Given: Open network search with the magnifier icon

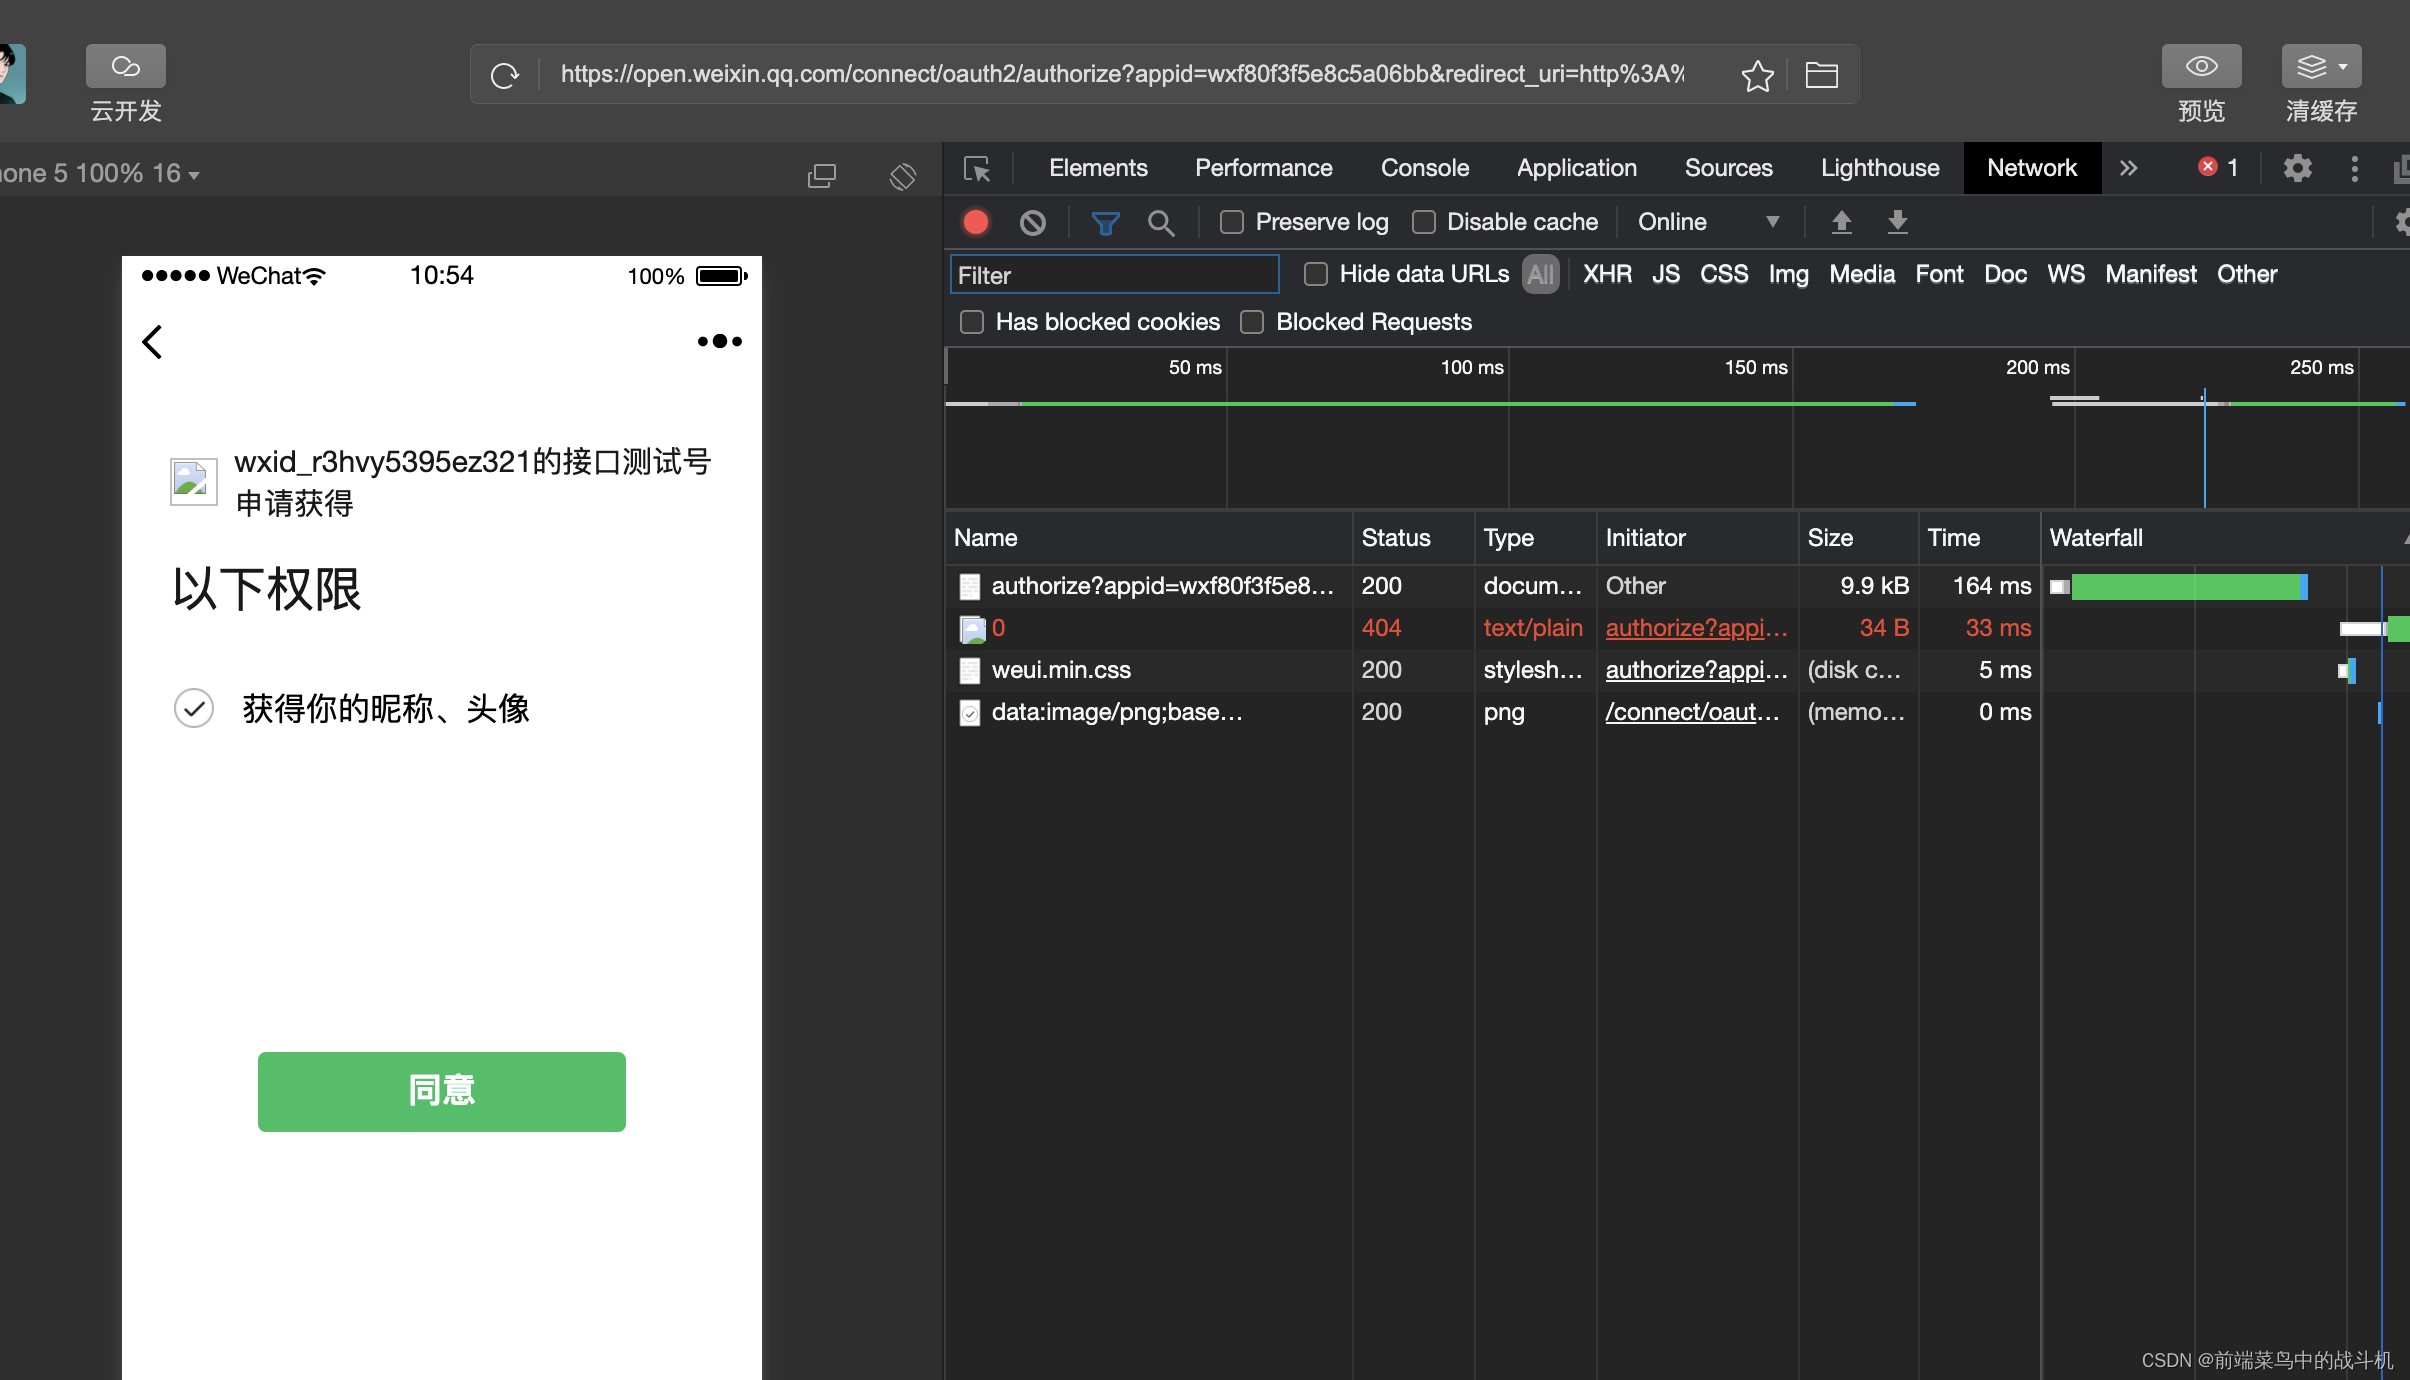Looking at the screenshot, I should (x=1161, y=222).
